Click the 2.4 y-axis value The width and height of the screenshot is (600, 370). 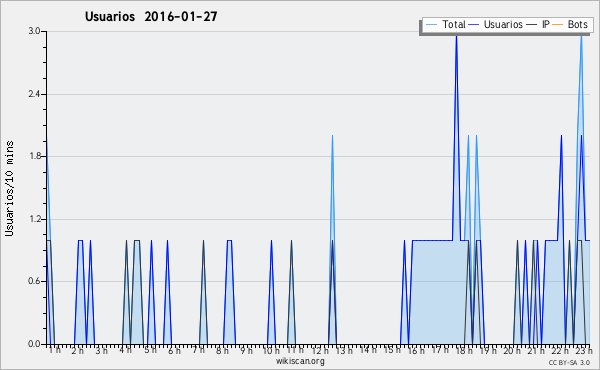(x=34, y=94)
